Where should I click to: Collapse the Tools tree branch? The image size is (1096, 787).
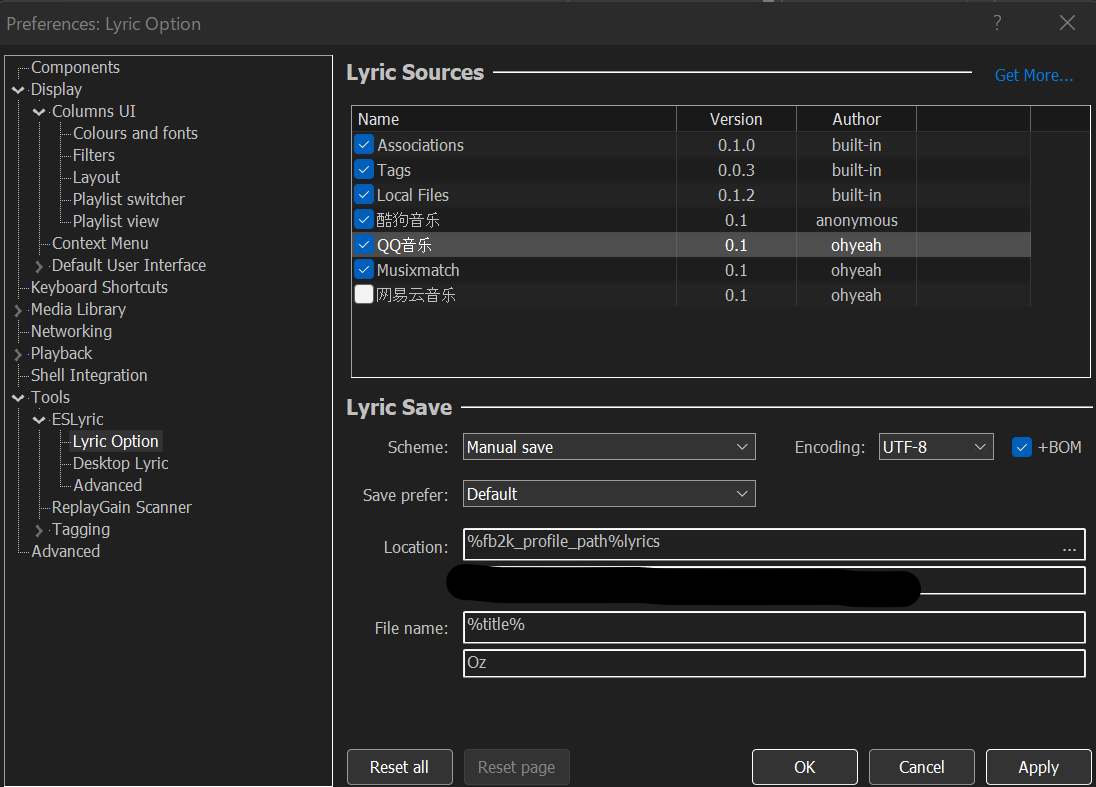point(18,397)
